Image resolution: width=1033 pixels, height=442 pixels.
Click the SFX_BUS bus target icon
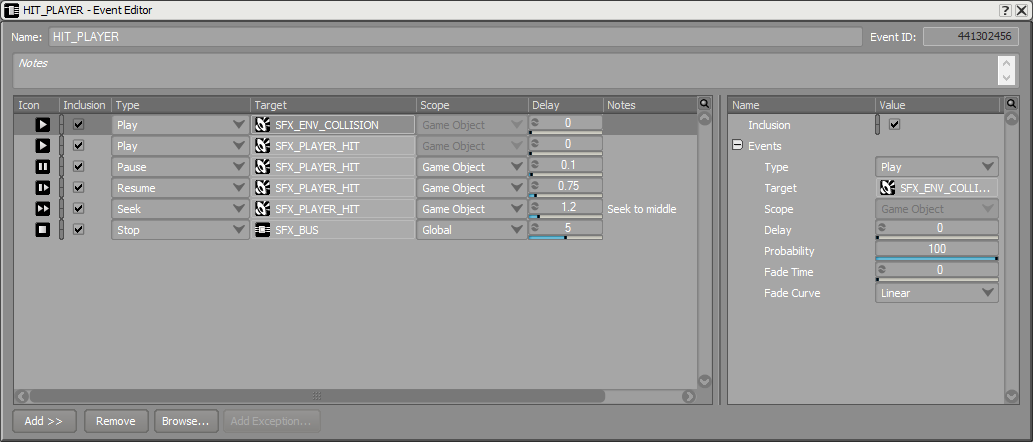pyautogui.click(x=263, y=231)
